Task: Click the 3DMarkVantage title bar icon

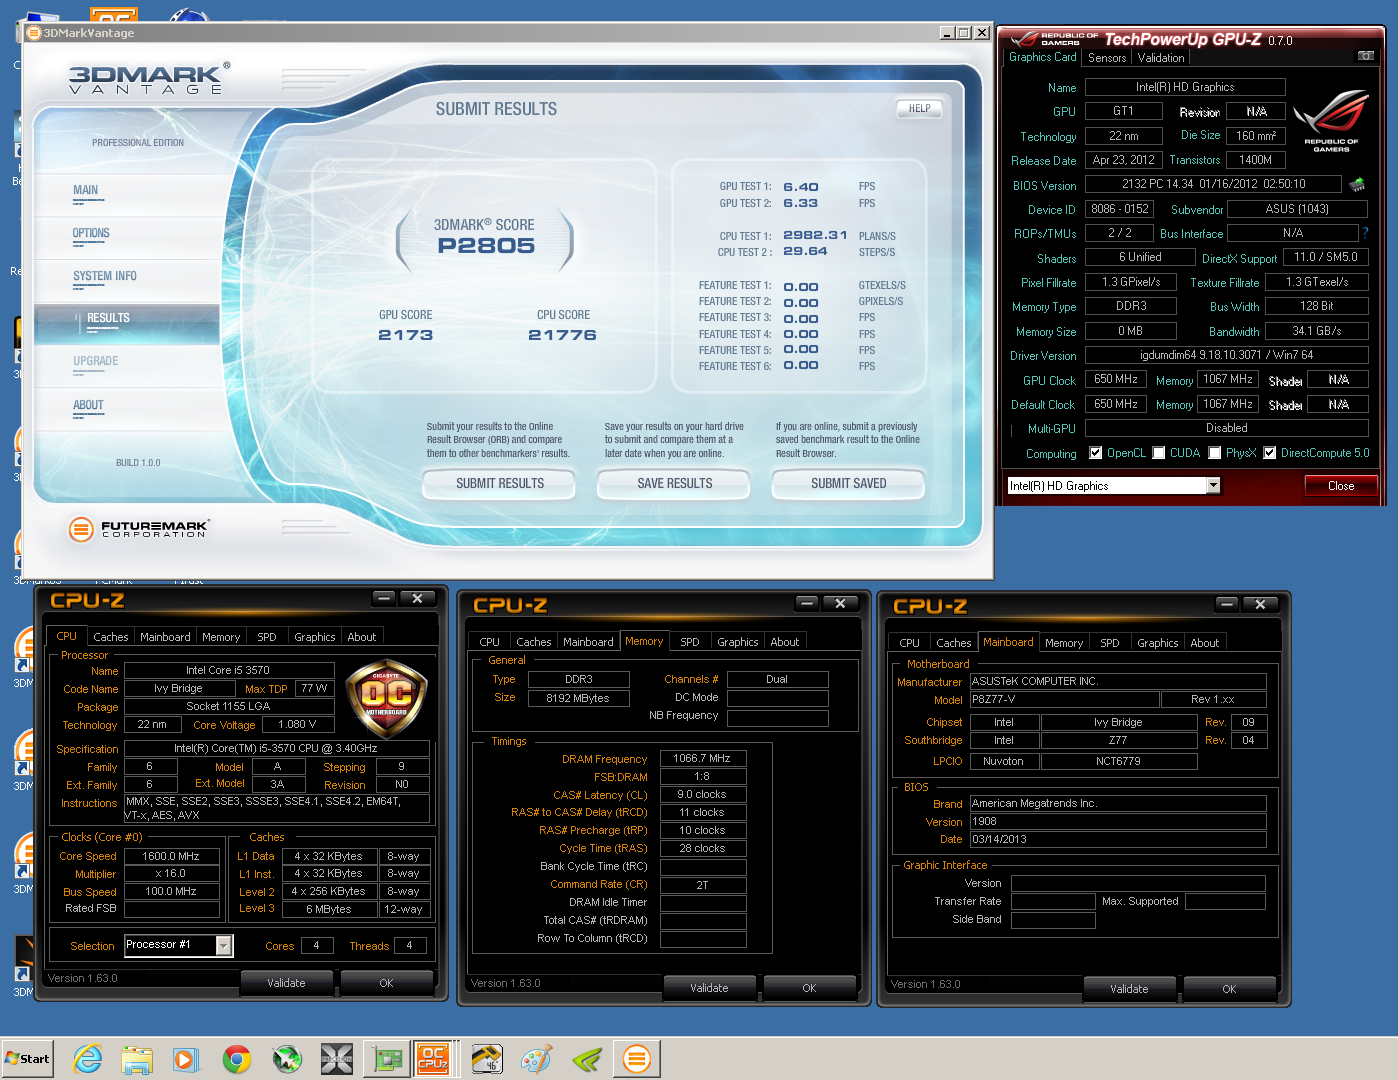Action: point(33,33)
